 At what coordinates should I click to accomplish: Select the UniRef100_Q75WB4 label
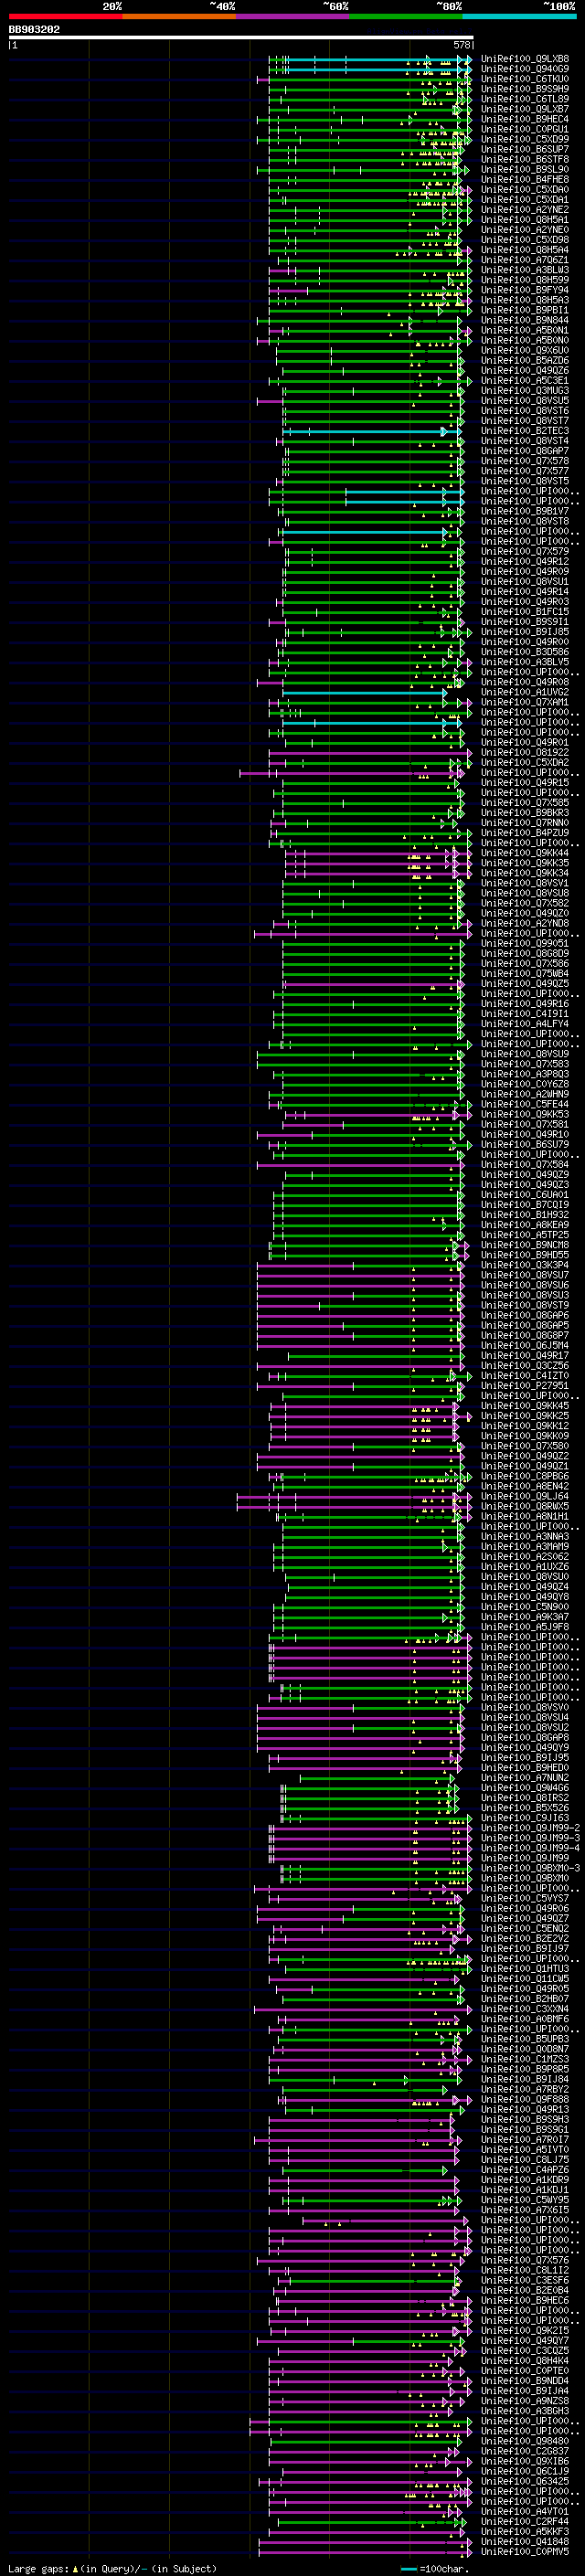pos(525,973)
